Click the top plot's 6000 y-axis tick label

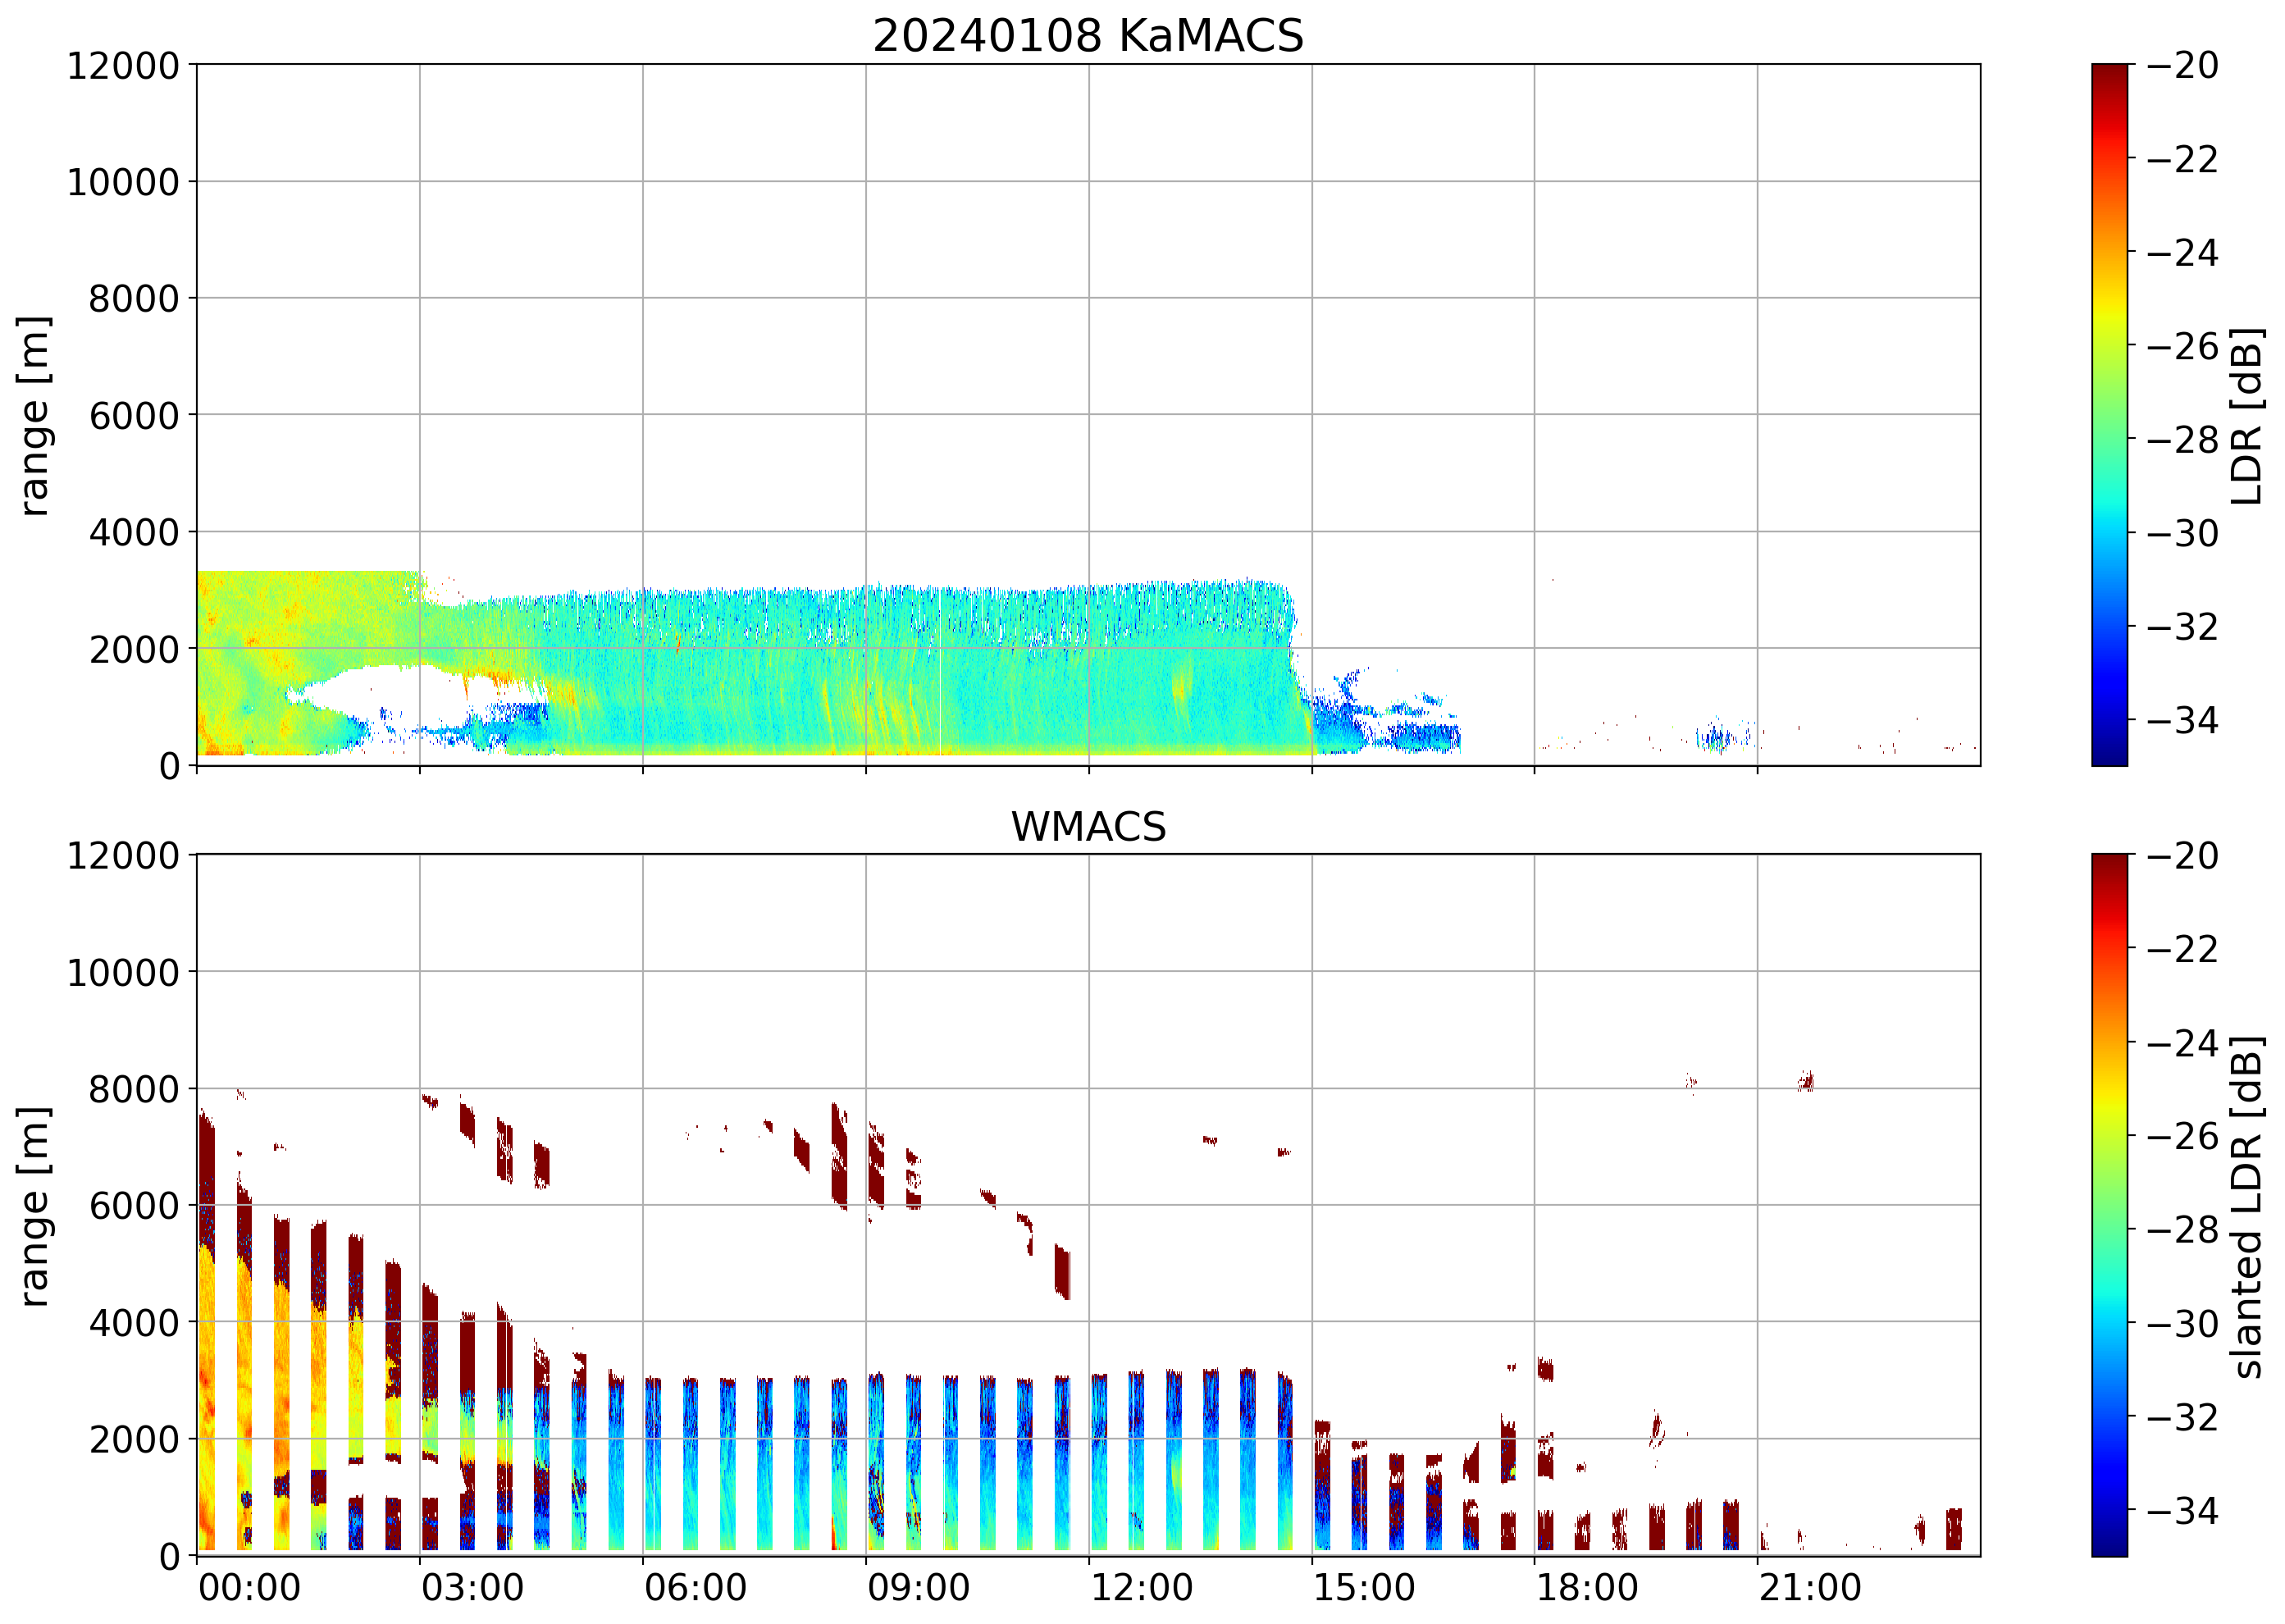[134, 416]
